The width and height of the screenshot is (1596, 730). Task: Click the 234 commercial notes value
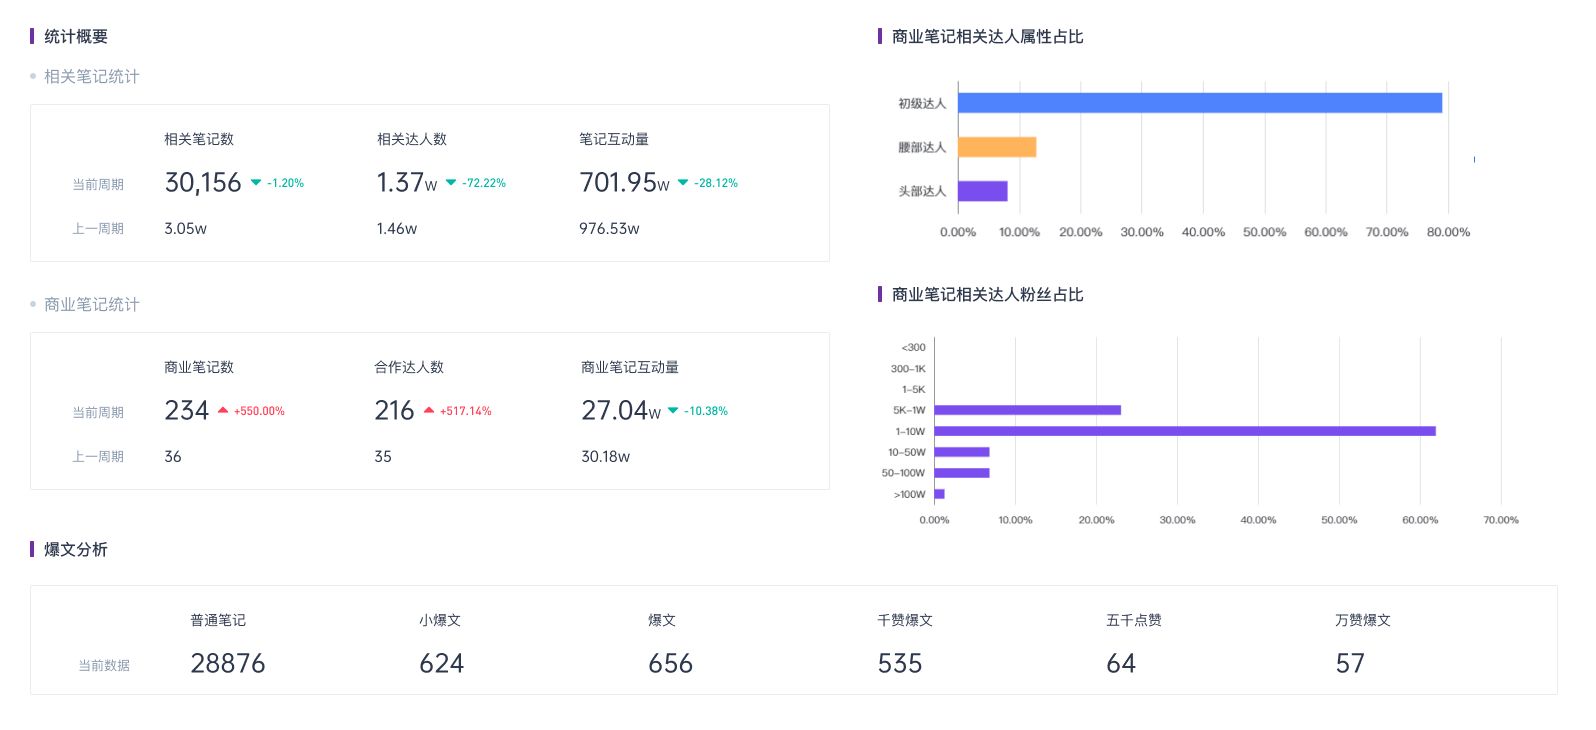point(187,411)
